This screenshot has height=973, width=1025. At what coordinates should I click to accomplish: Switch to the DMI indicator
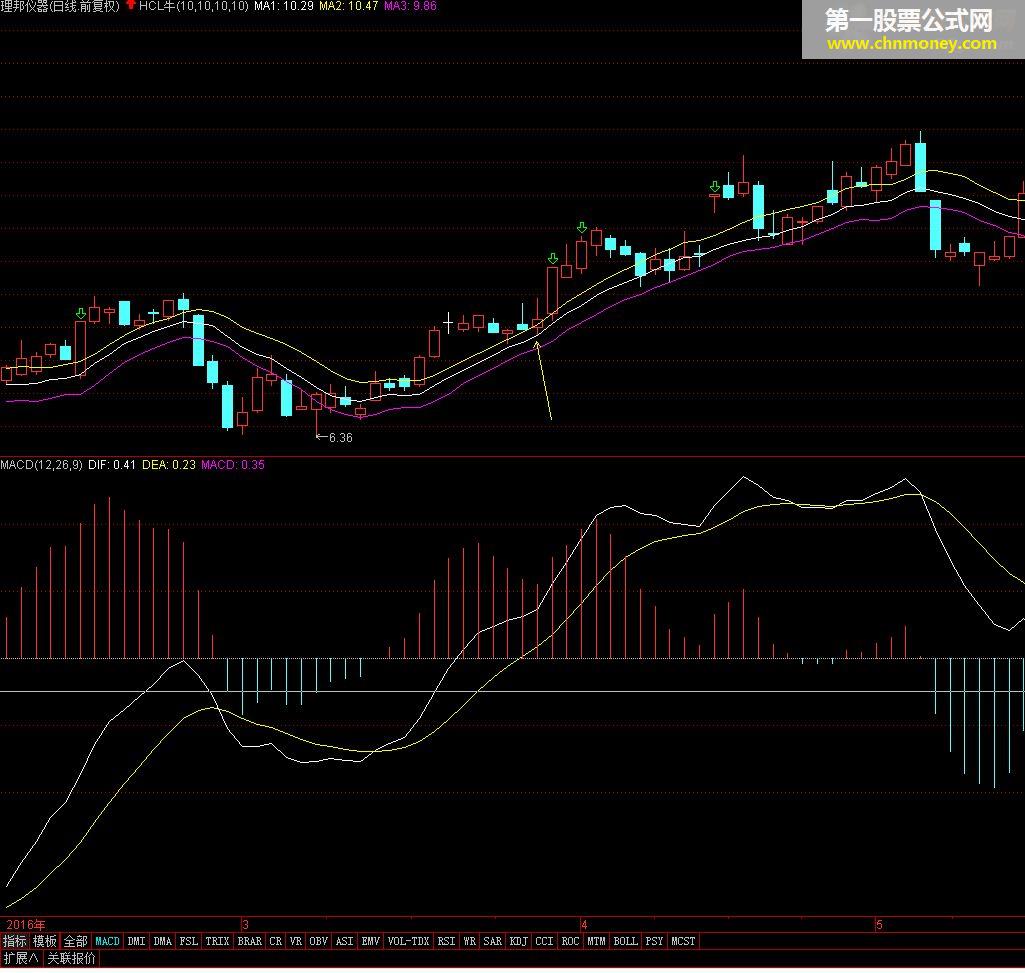pyautogui.click(x=136, y=941)
